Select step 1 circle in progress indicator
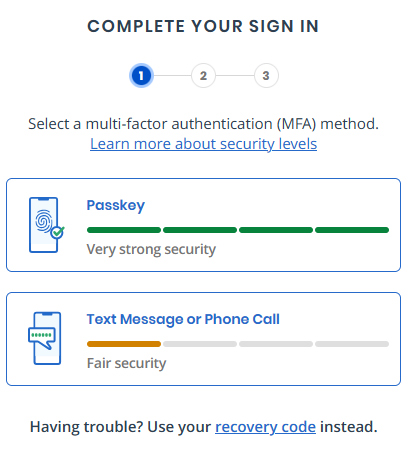 [x=141, y=76]
